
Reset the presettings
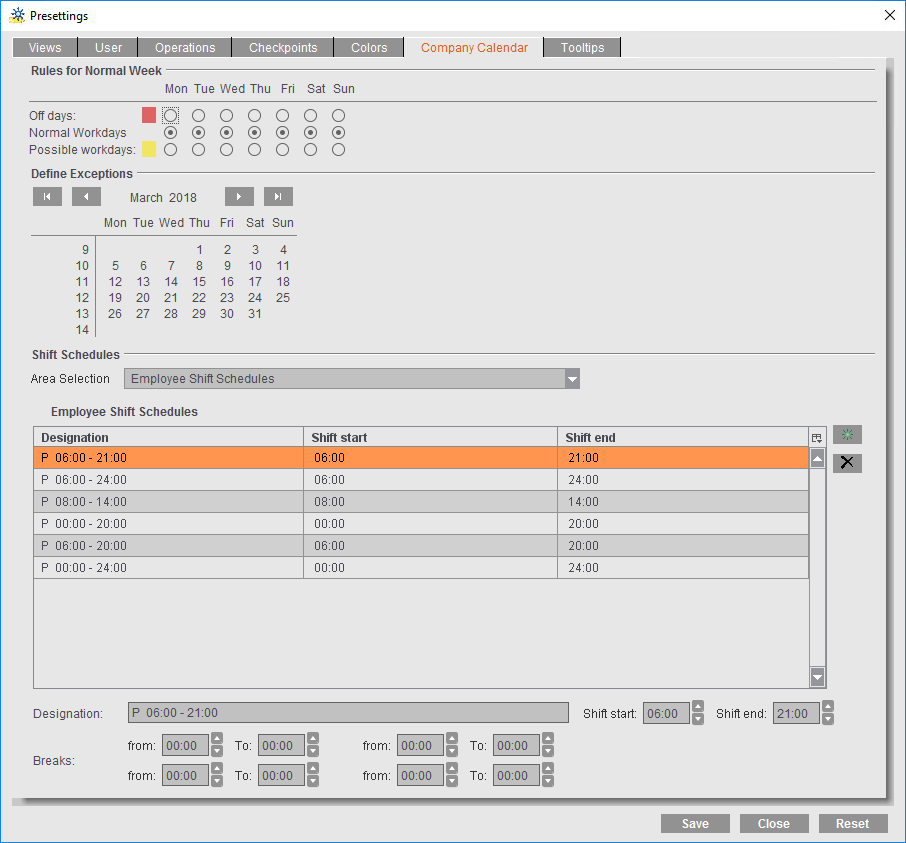853,823
